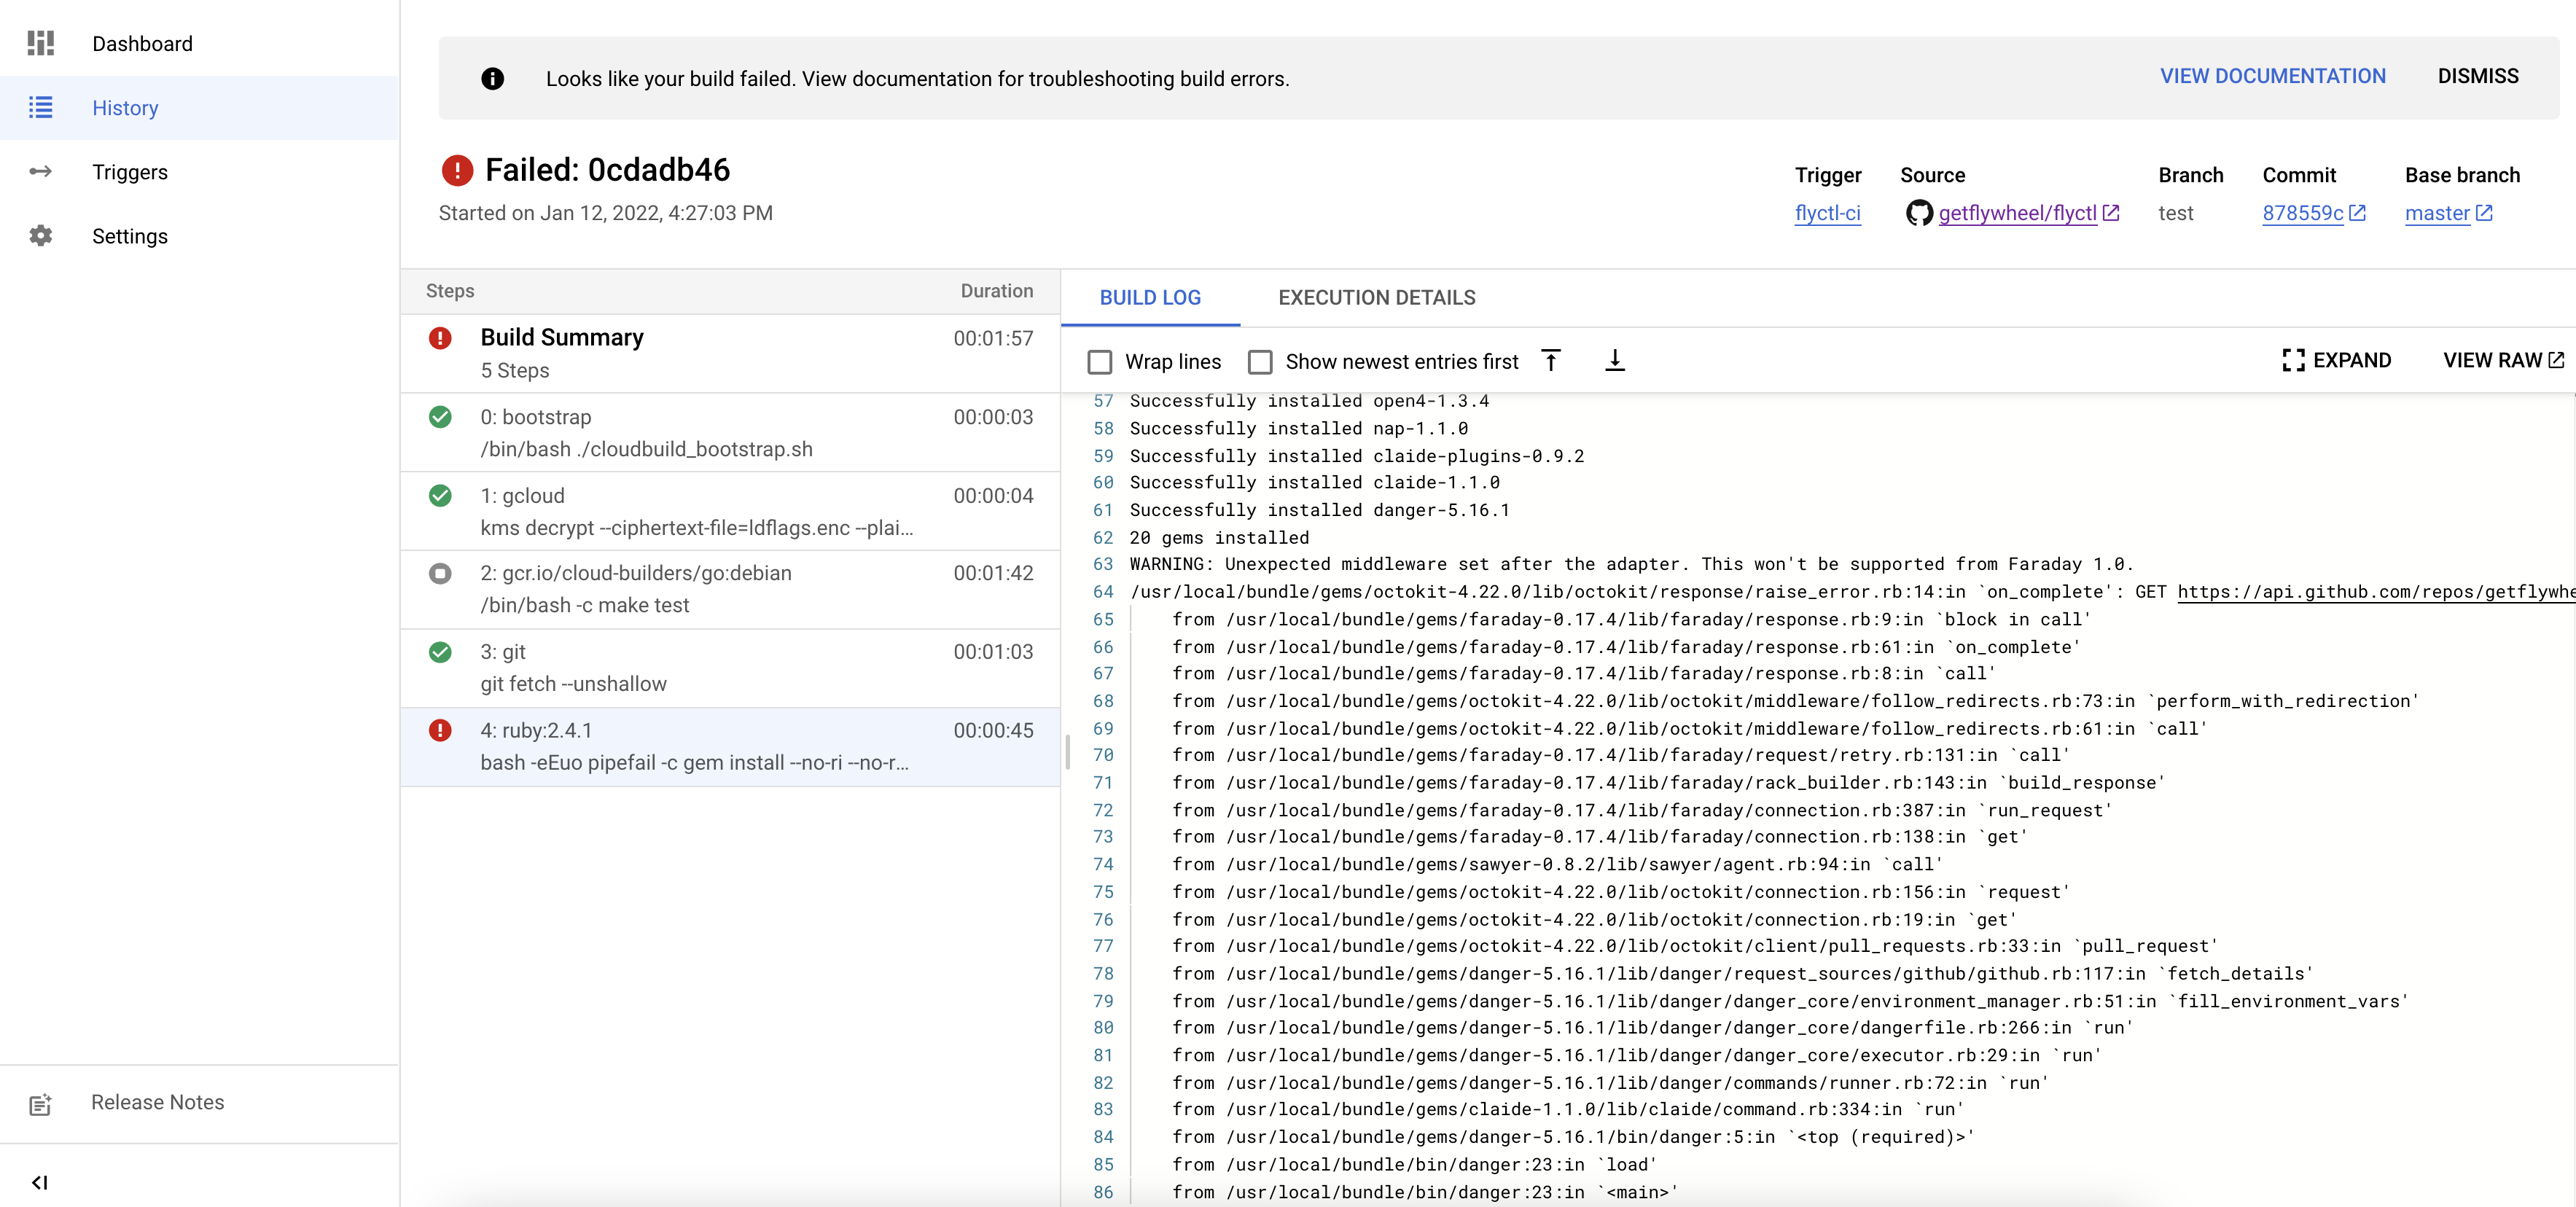Collapse the sidebar with the bottom arrow icon
2576x1207 pixels.
[x=40, y=1182]
